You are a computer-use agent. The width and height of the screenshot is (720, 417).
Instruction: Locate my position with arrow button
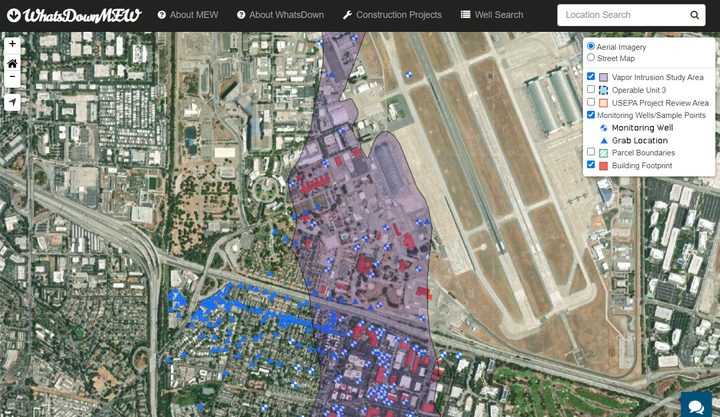[x=12, y=102]
